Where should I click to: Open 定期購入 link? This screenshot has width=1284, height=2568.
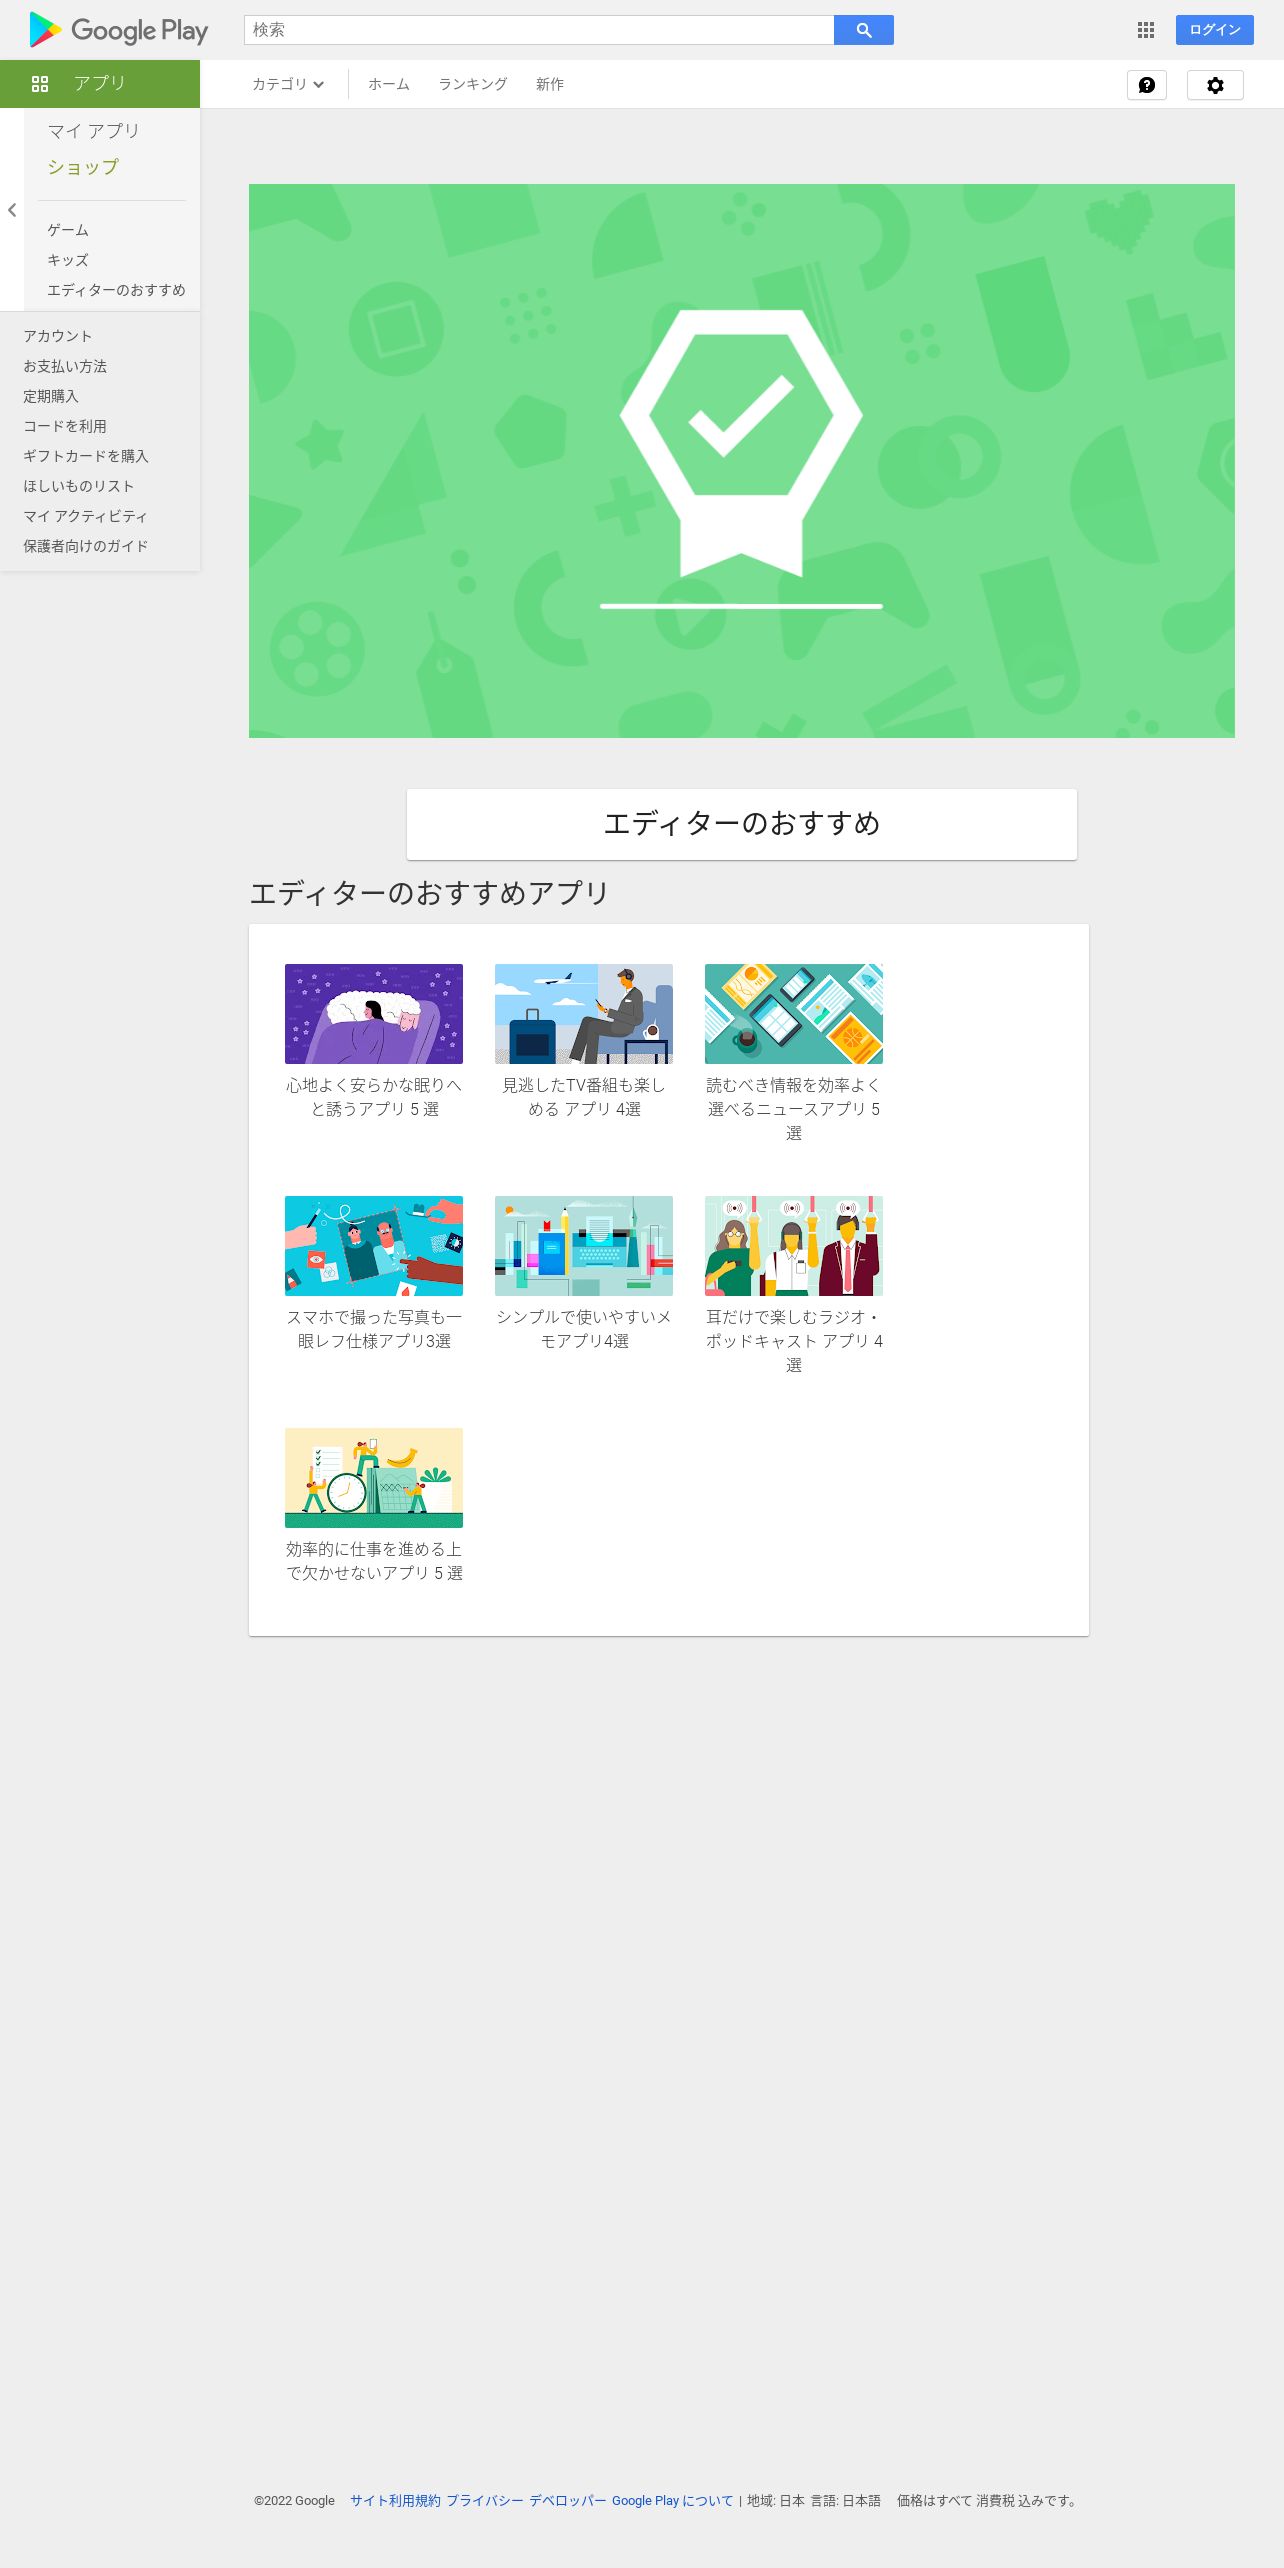51,396
